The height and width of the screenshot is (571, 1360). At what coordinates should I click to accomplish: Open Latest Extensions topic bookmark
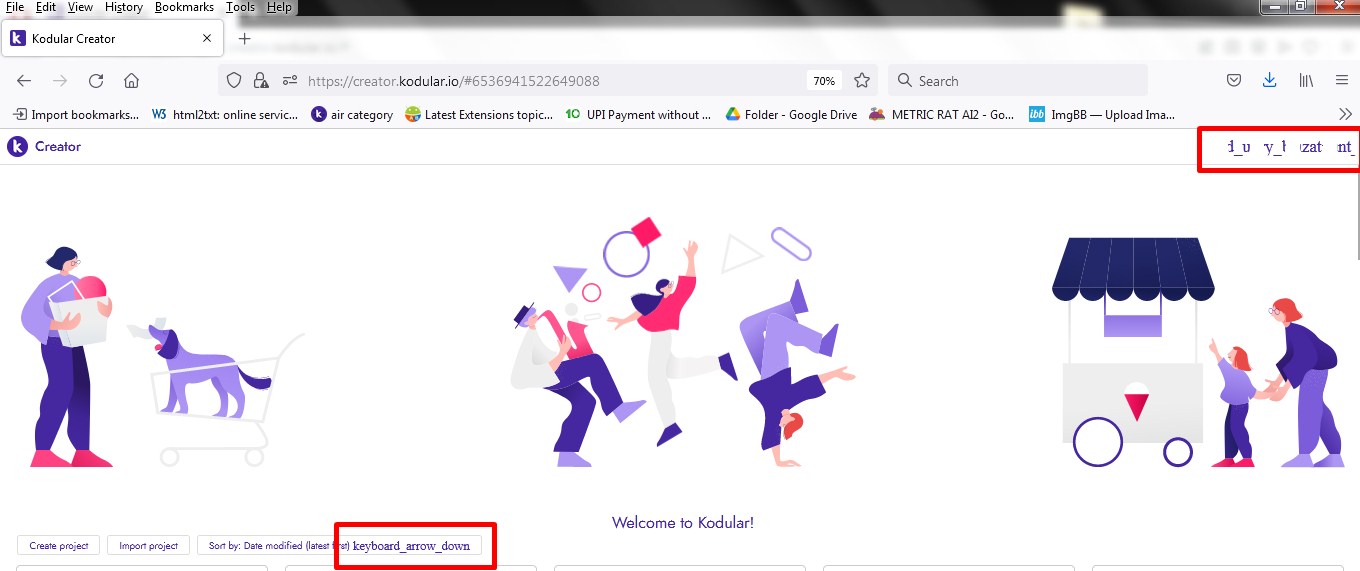coord(479,115)
